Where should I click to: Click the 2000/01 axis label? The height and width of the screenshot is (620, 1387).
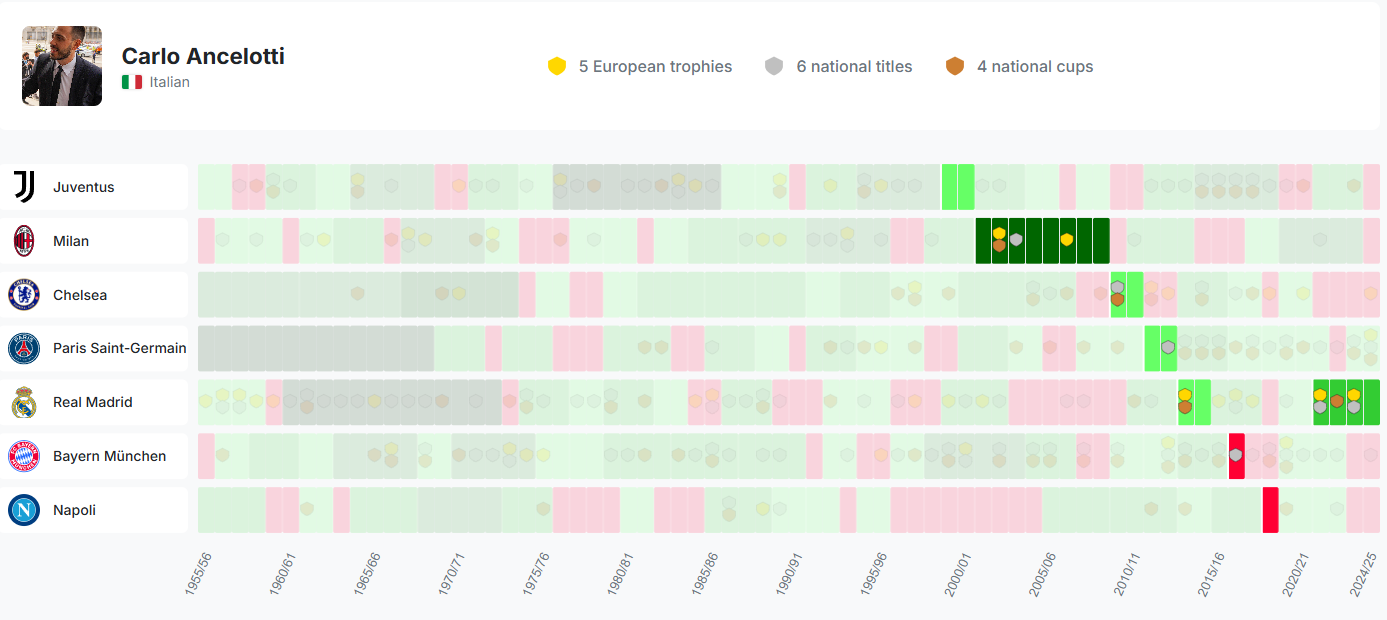pos(959,574)
